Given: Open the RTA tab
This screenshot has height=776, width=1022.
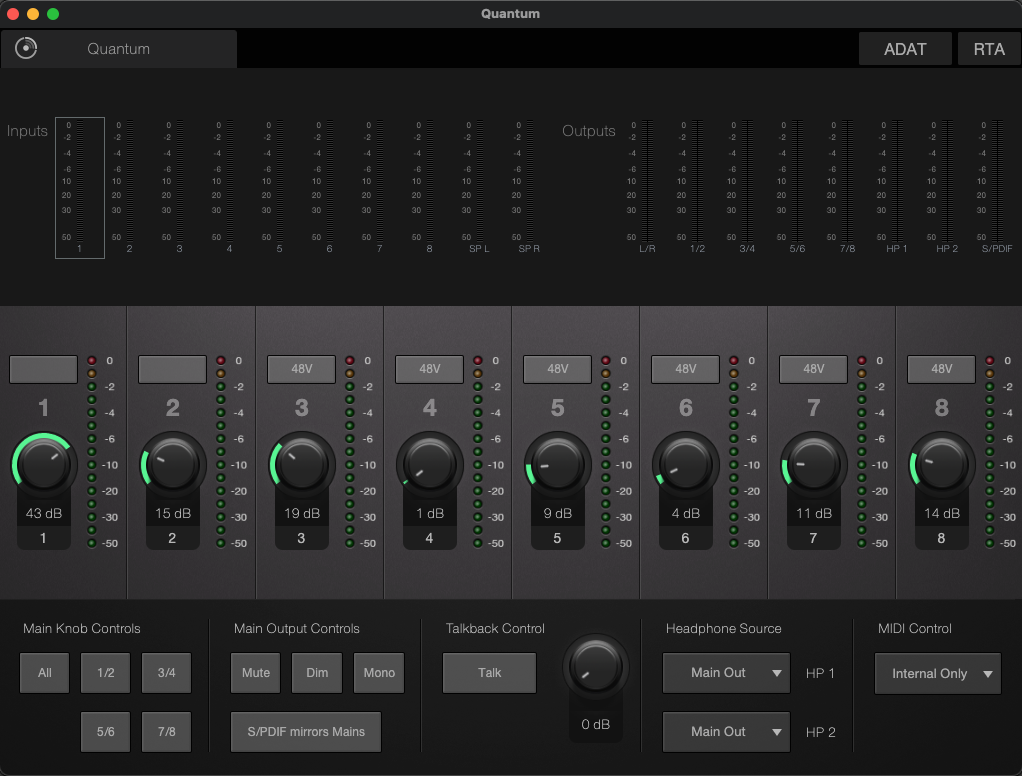Looking at the screenshot, I should [x=989, y=49].
